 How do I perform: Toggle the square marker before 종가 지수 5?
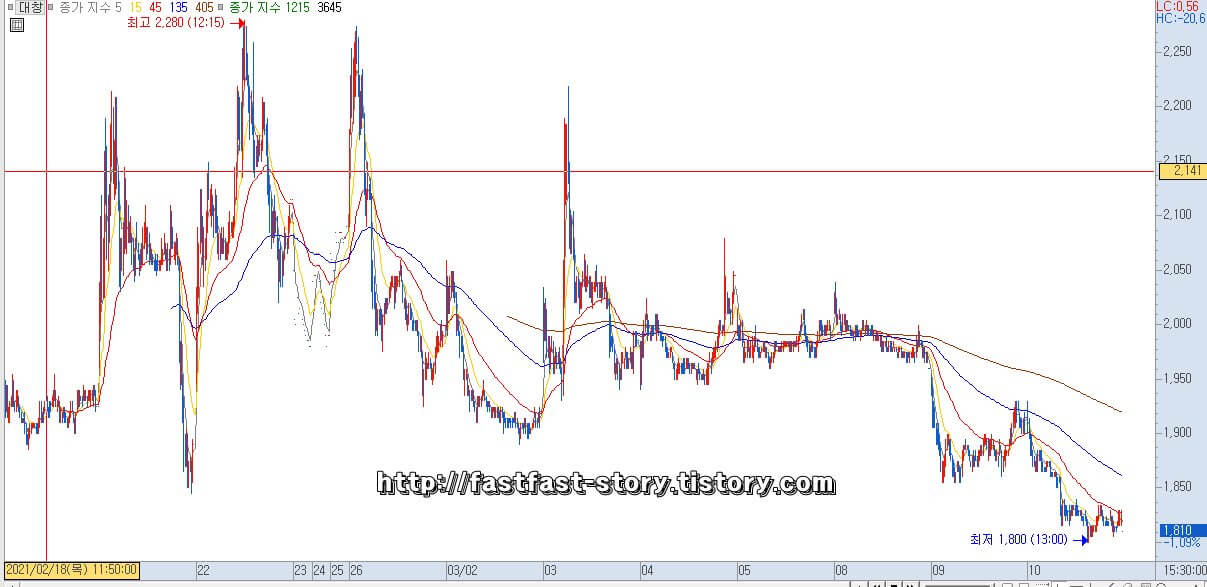coord(53,8)
